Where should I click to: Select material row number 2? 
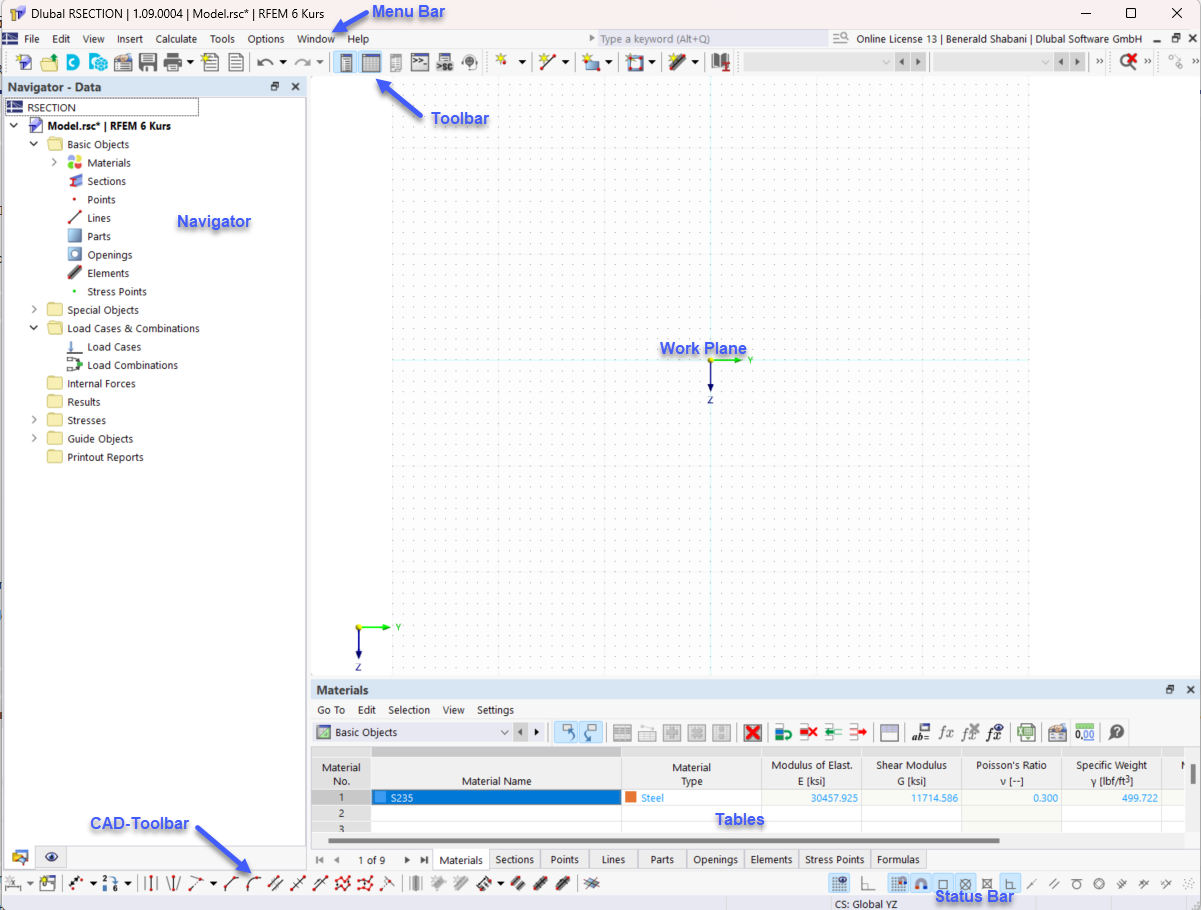tap(341, 813)
